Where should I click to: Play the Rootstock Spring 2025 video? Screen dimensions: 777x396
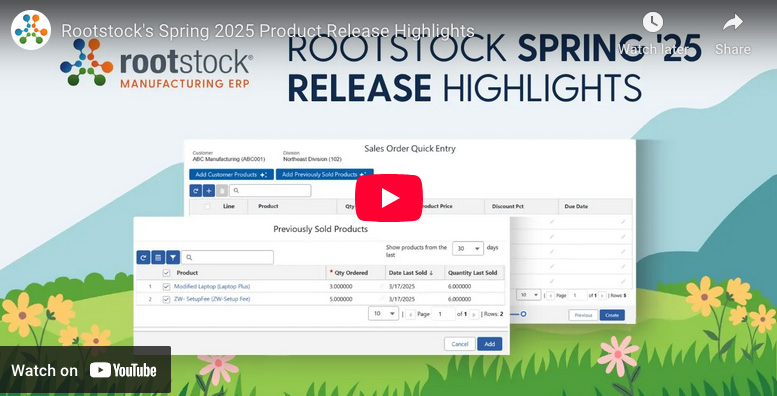(388, 198)
